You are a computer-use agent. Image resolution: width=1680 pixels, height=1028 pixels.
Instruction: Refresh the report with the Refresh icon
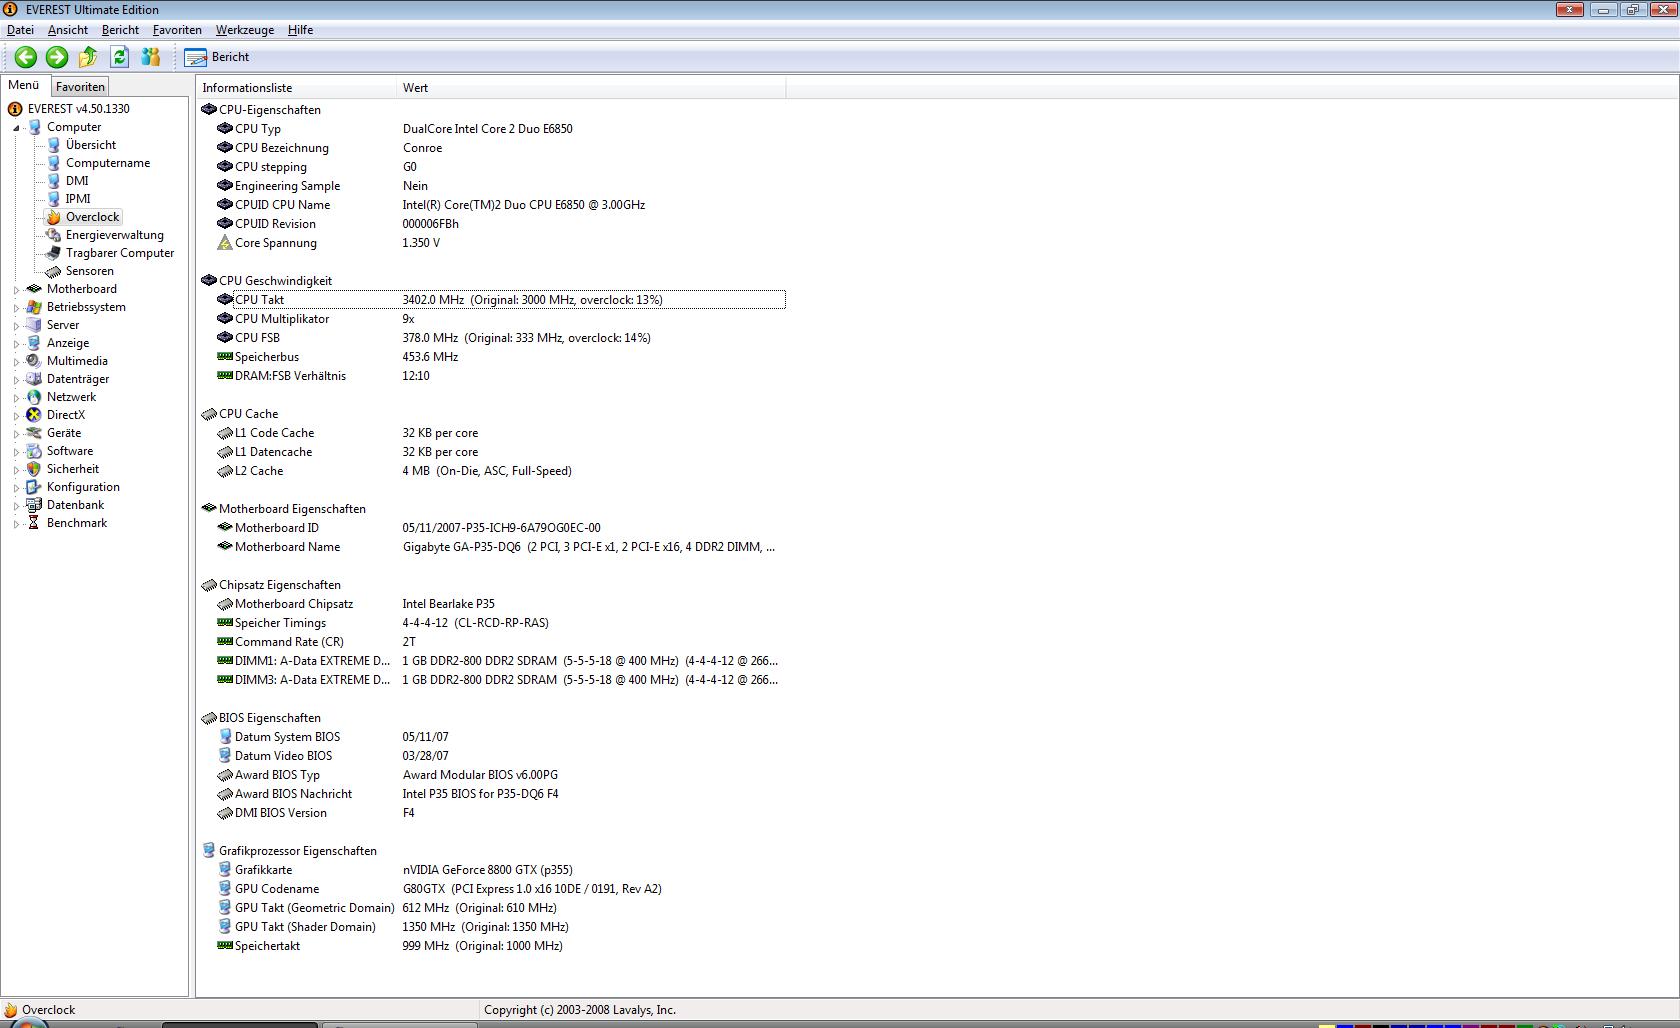tap(120, 57)
